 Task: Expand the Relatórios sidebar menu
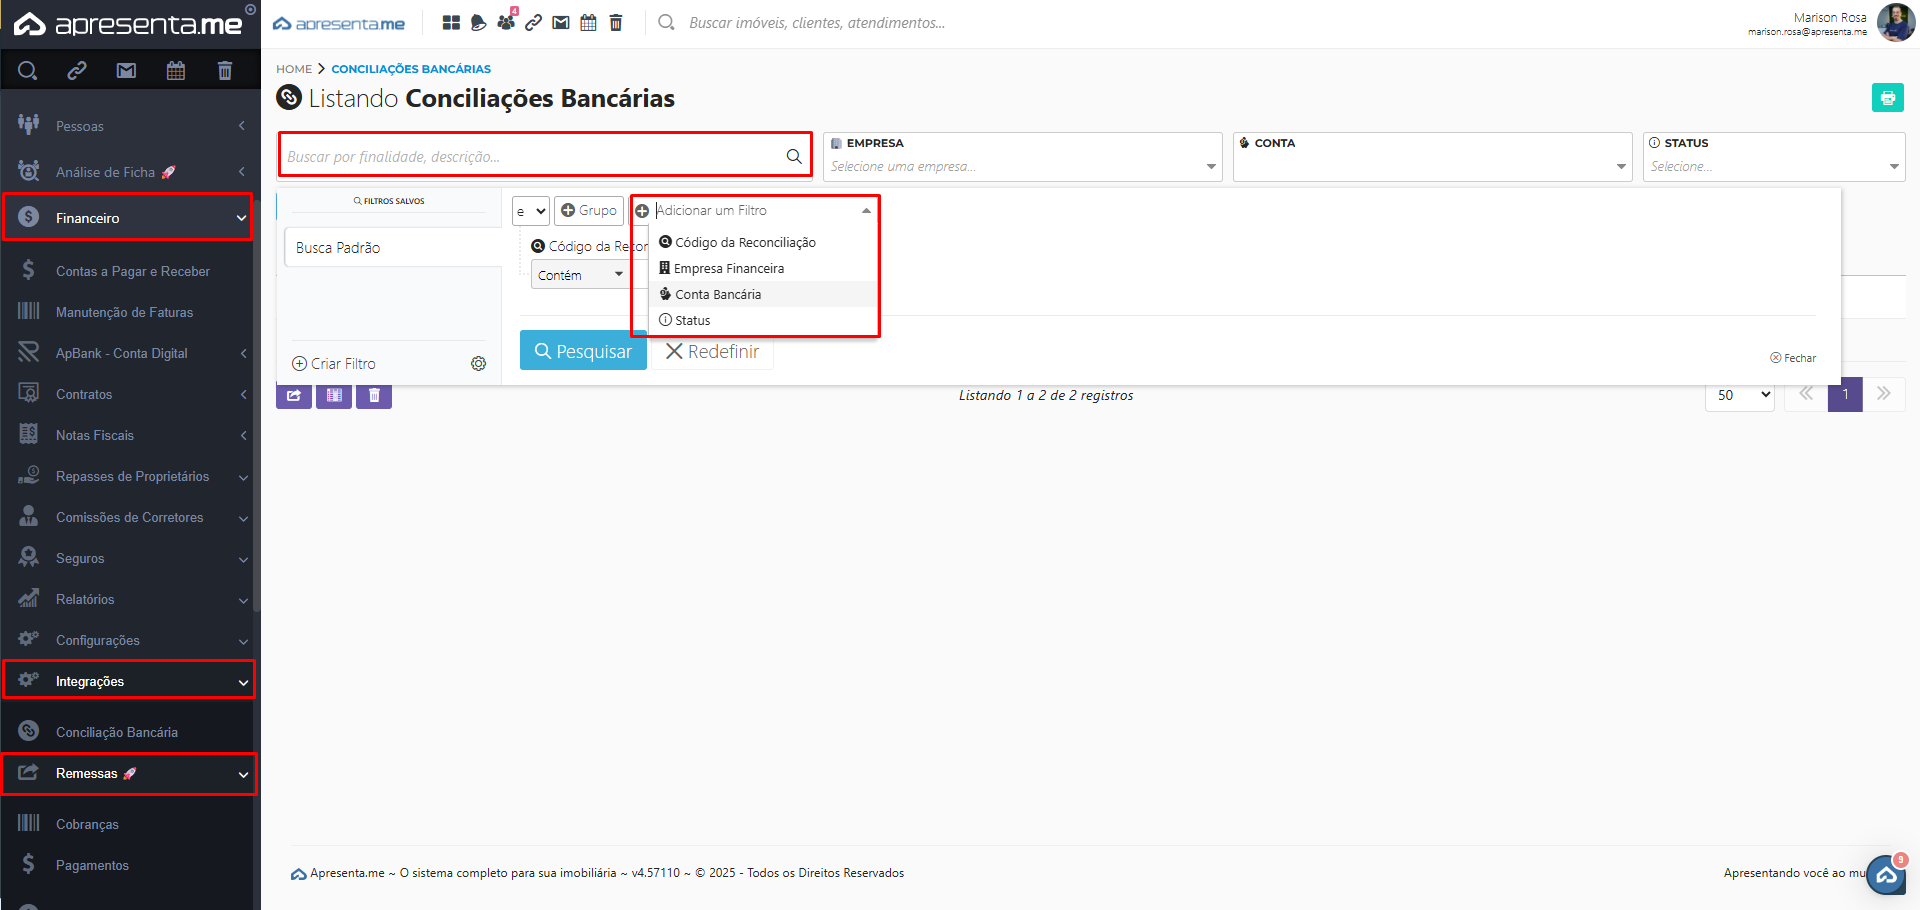pyautogui.click(x=128, y=599)
